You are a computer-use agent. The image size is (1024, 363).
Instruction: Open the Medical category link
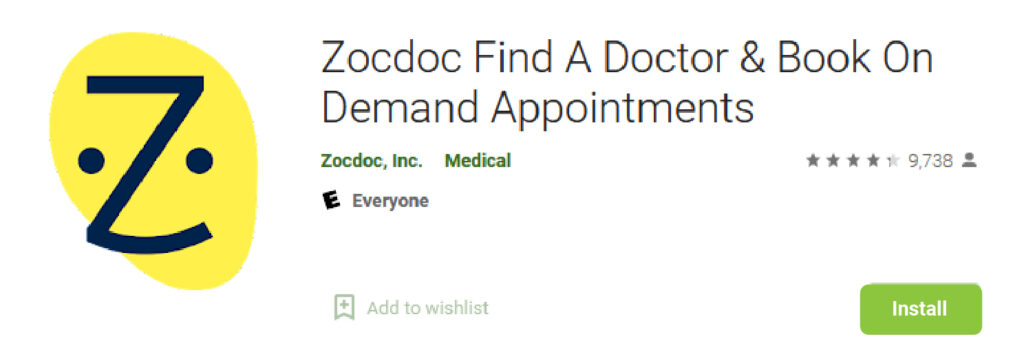click(x=478, y=160)
